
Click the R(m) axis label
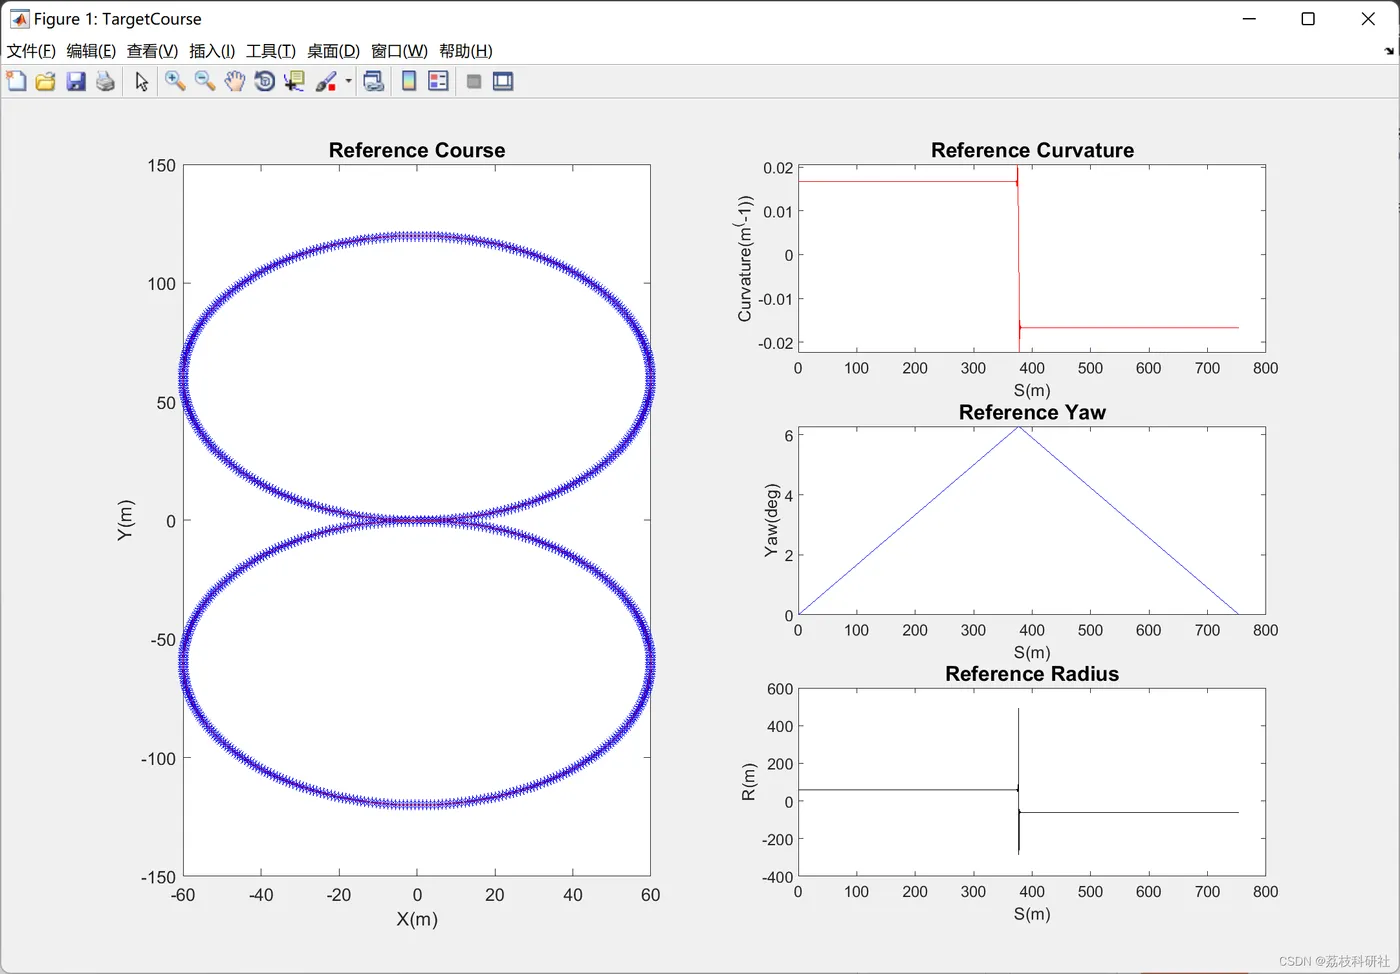click(x=748, y=782)
